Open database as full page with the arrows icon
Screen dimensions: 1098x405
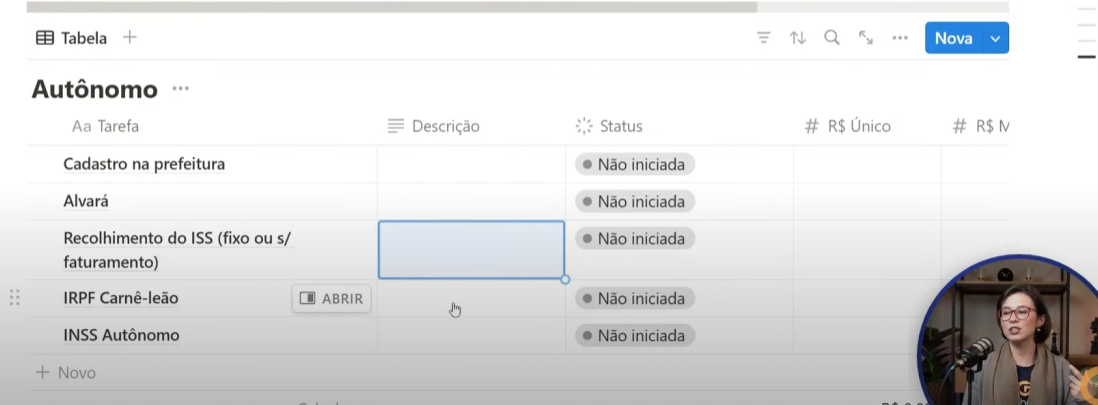tap(866, 38)
